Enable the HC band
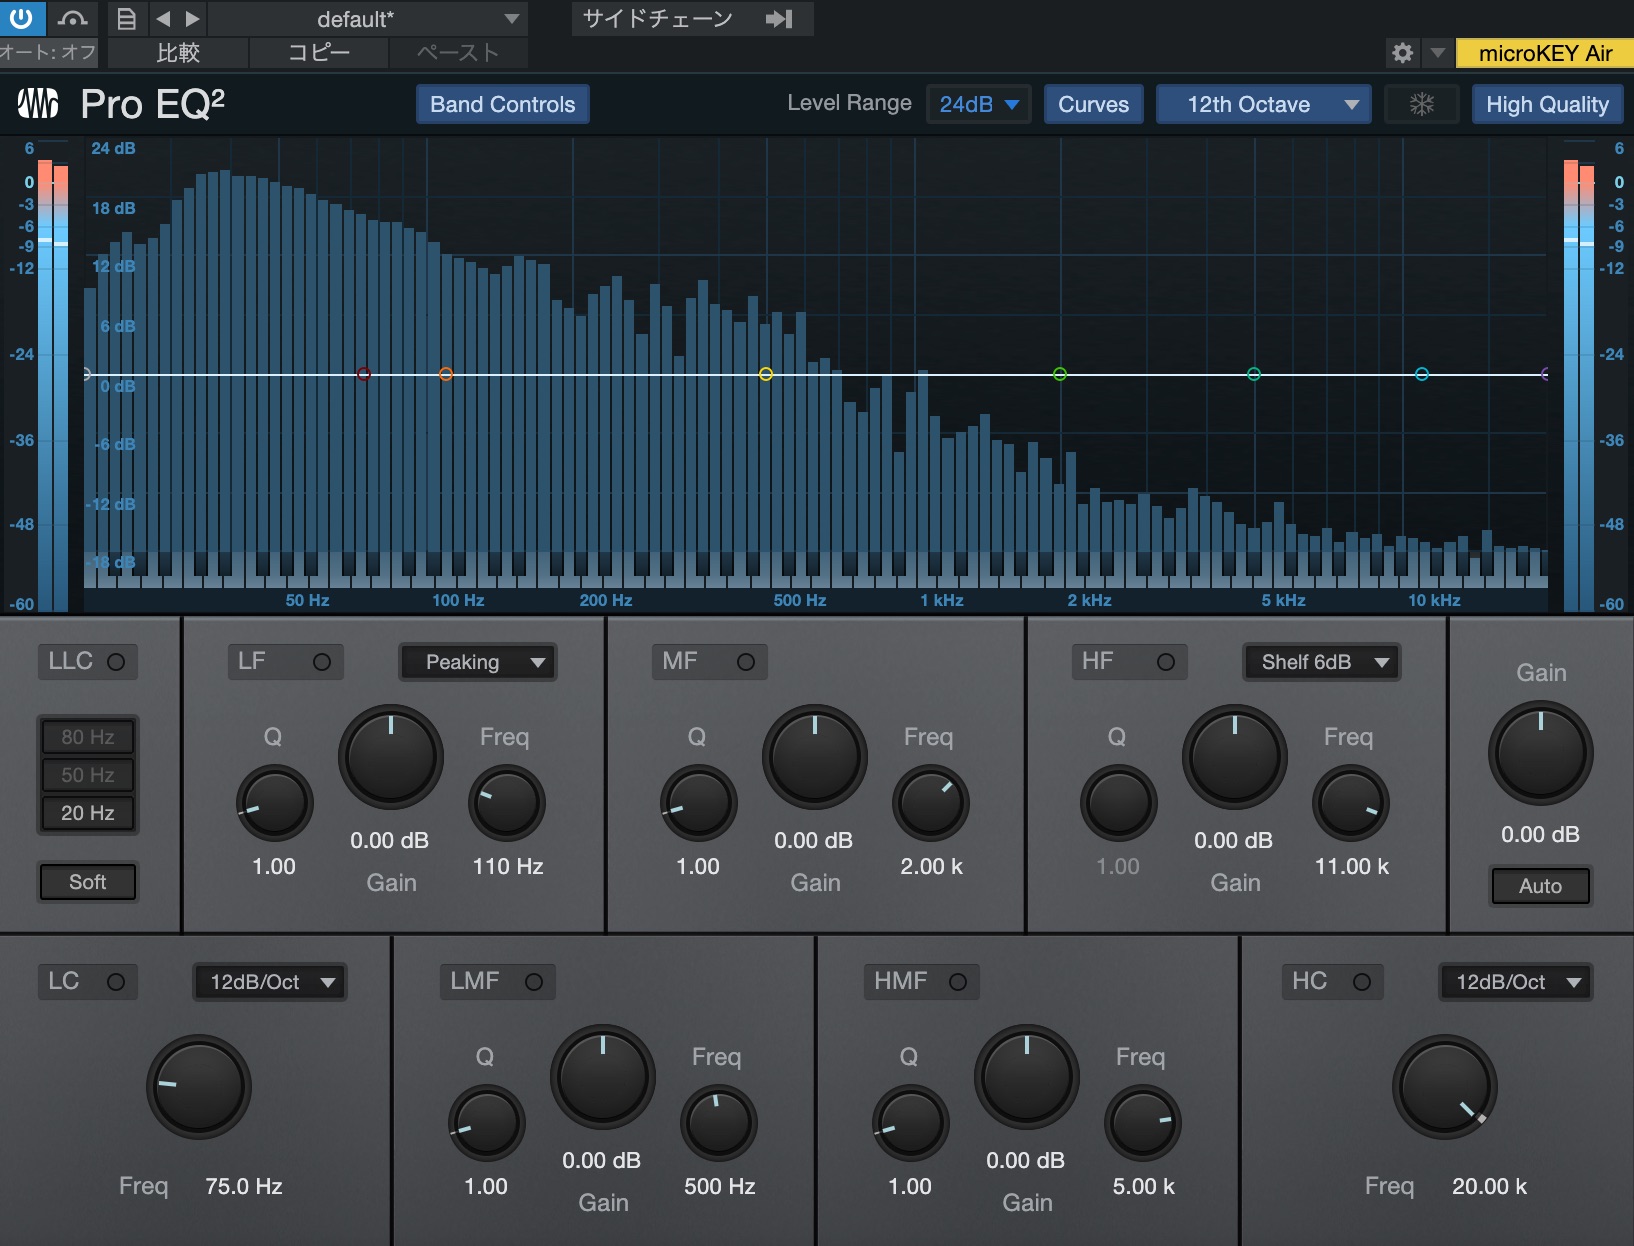Image resolution: width=1634 pixels, height=1246 pixels. 1362,982
